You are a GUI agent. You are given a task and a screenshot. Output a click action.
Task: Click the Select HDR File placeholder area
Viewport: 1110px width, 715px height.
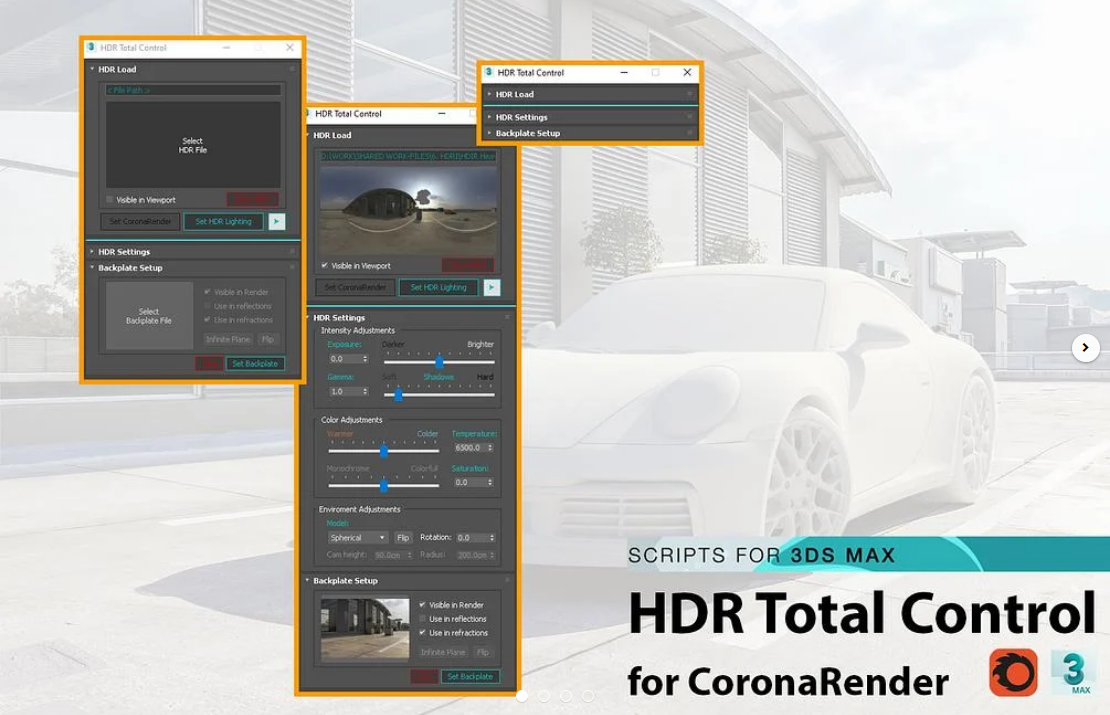(x=193, y=146)
